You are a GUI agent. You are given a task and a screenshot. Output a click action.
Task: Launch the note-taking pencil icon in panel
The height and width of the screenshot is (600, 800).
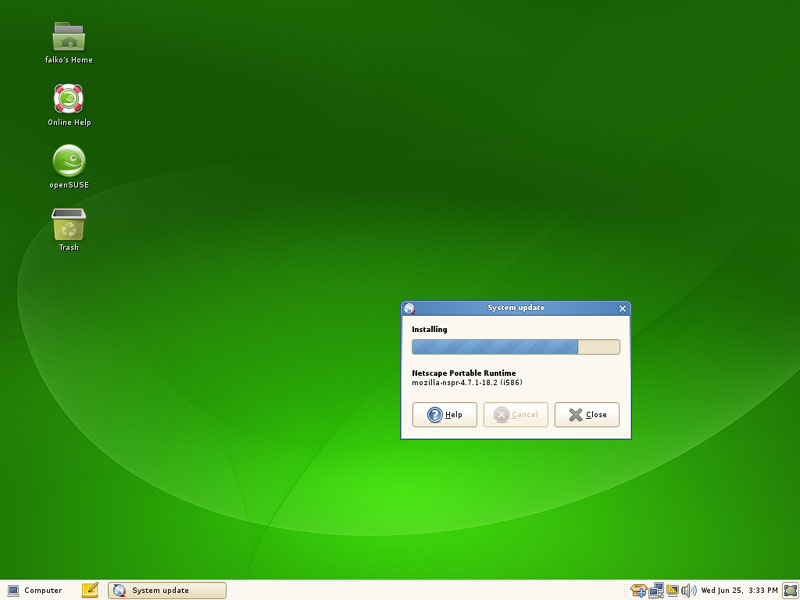click(x=90, y=590)
